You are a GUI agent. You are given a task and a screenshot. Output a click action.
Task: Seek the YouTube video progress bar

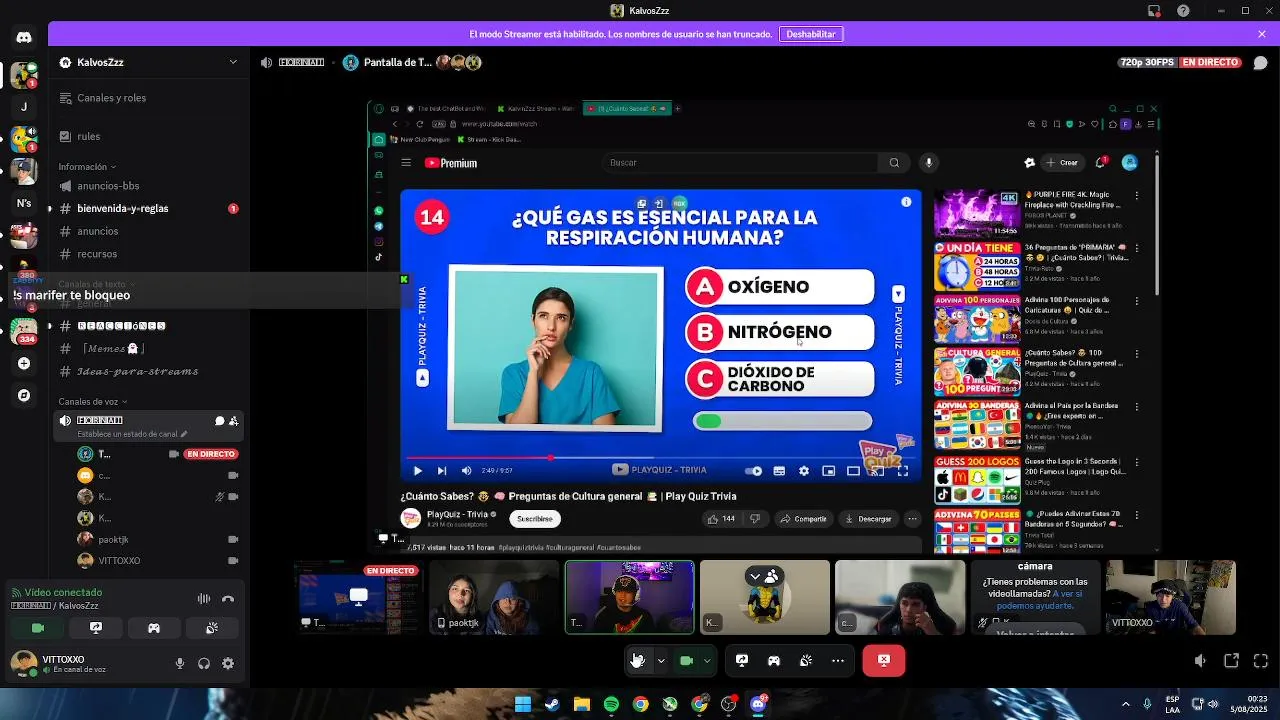pyautogui.click(x=660, y=458)
